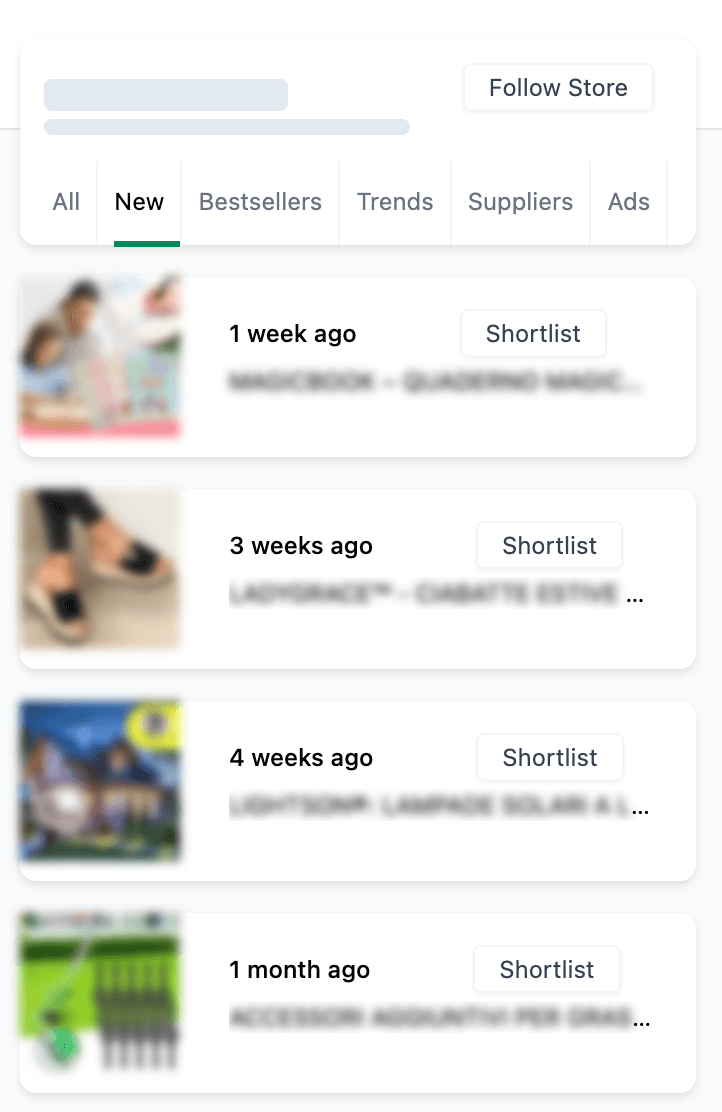Shortlist the product from 3 weeks ago
The width and height of the screenshot is (722, 1112).
(x=549, y=546)
